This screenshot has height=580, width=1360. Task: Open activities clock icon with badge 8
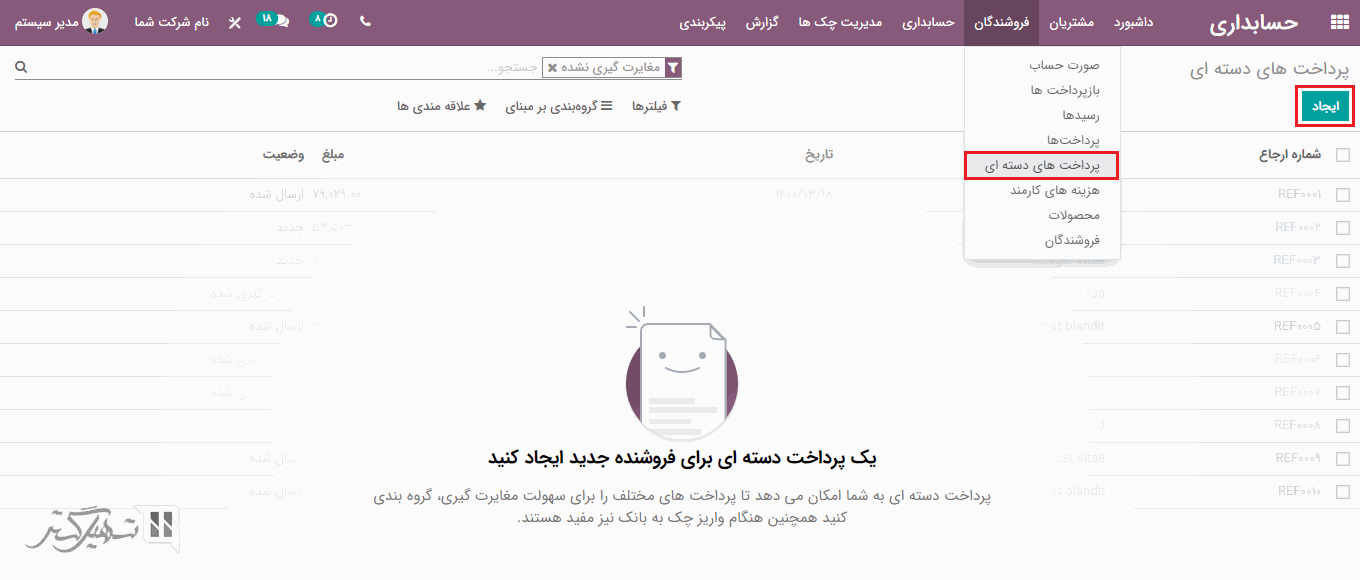pyautogui.click(x=329, y=21)
